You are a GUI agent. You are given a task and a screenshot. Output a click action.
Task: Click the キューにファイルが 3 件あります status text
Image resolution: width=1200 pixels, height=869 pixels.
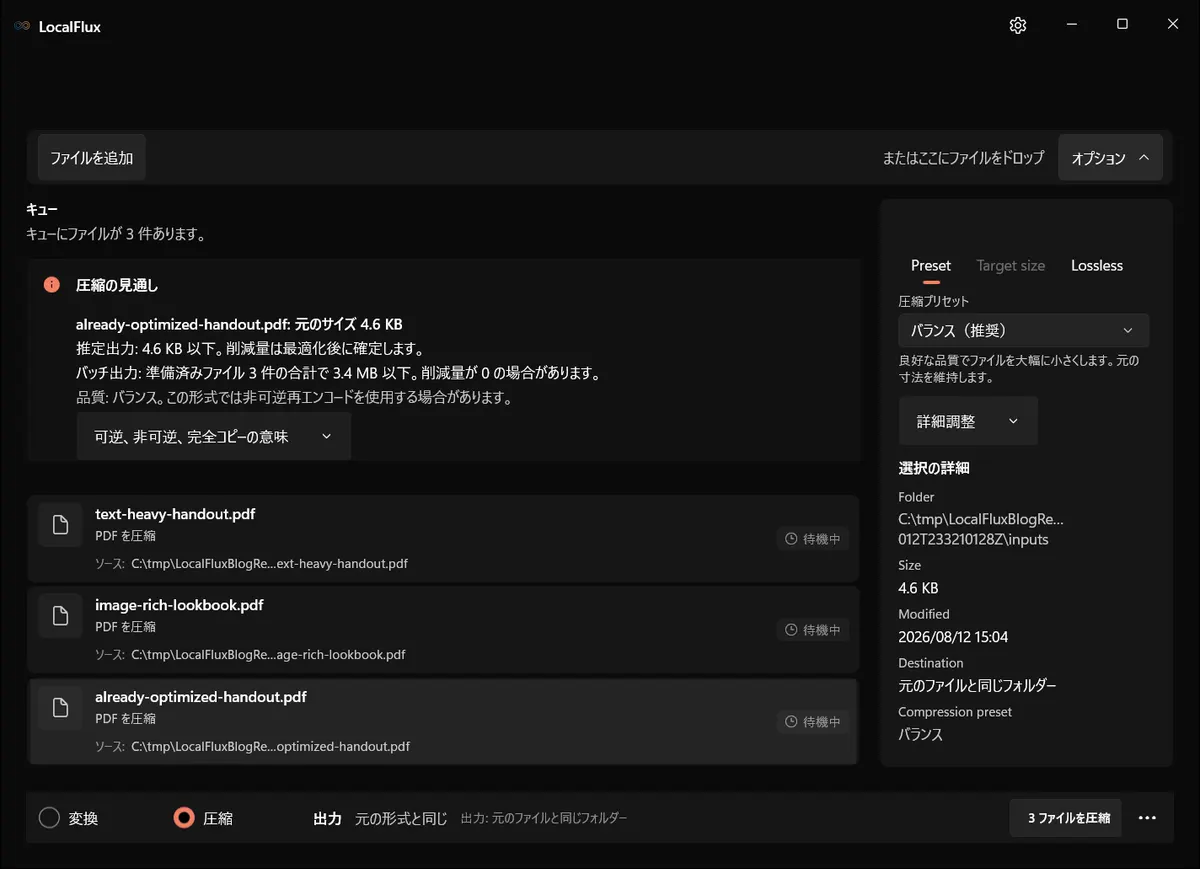pyautogui.click(x=116, y=235)
